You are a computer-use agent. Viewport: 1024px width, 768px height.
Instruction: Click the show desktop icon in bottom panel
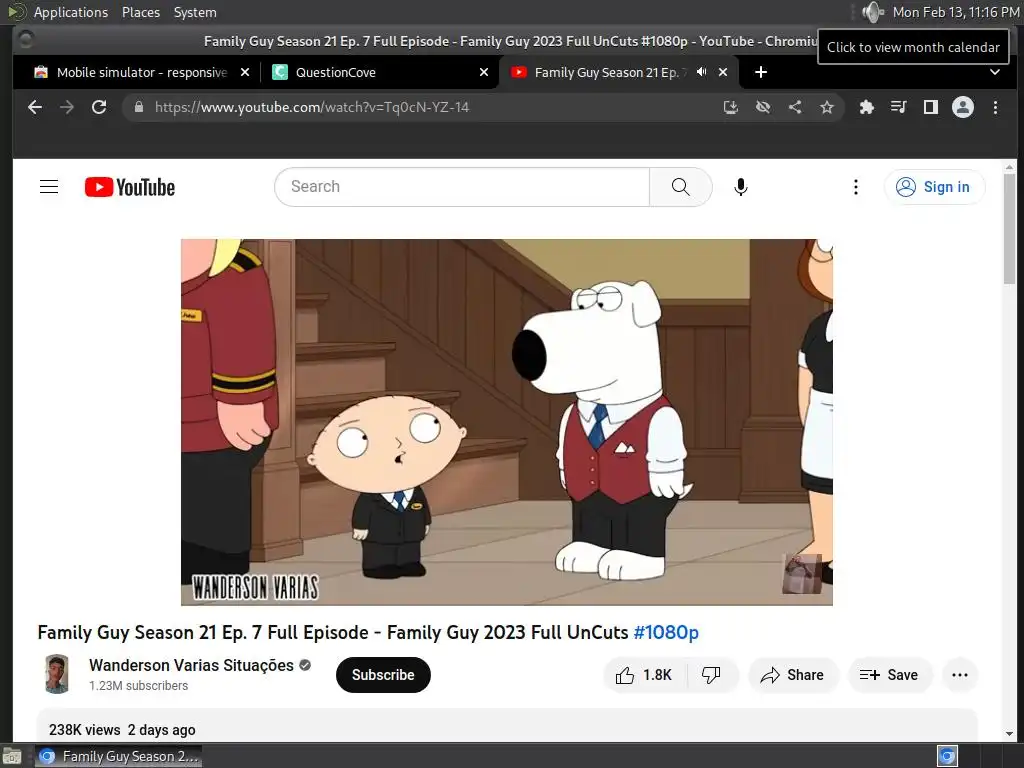tap(11, 757)
